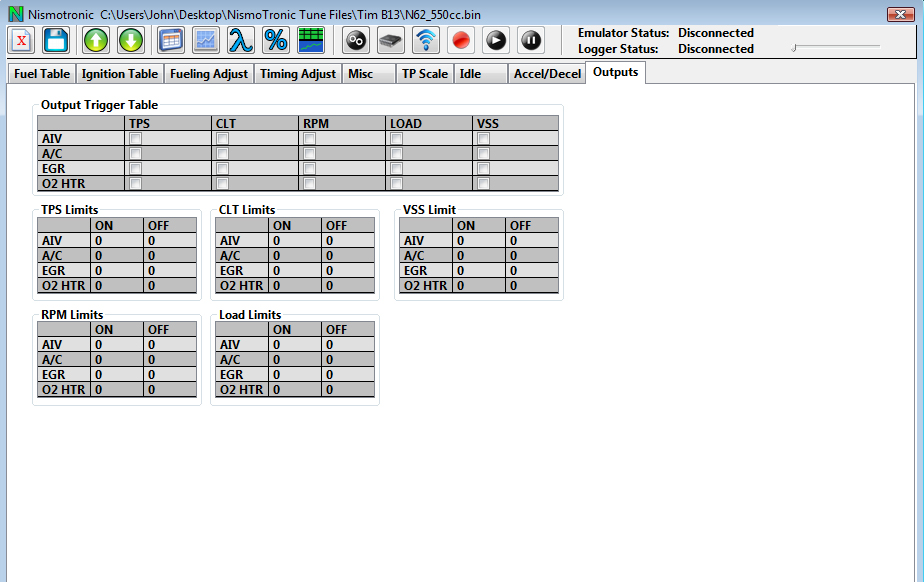Click the red X document icon
This screenshot has width=924, height=582.
pyautogui.click(x=22, y=40)
